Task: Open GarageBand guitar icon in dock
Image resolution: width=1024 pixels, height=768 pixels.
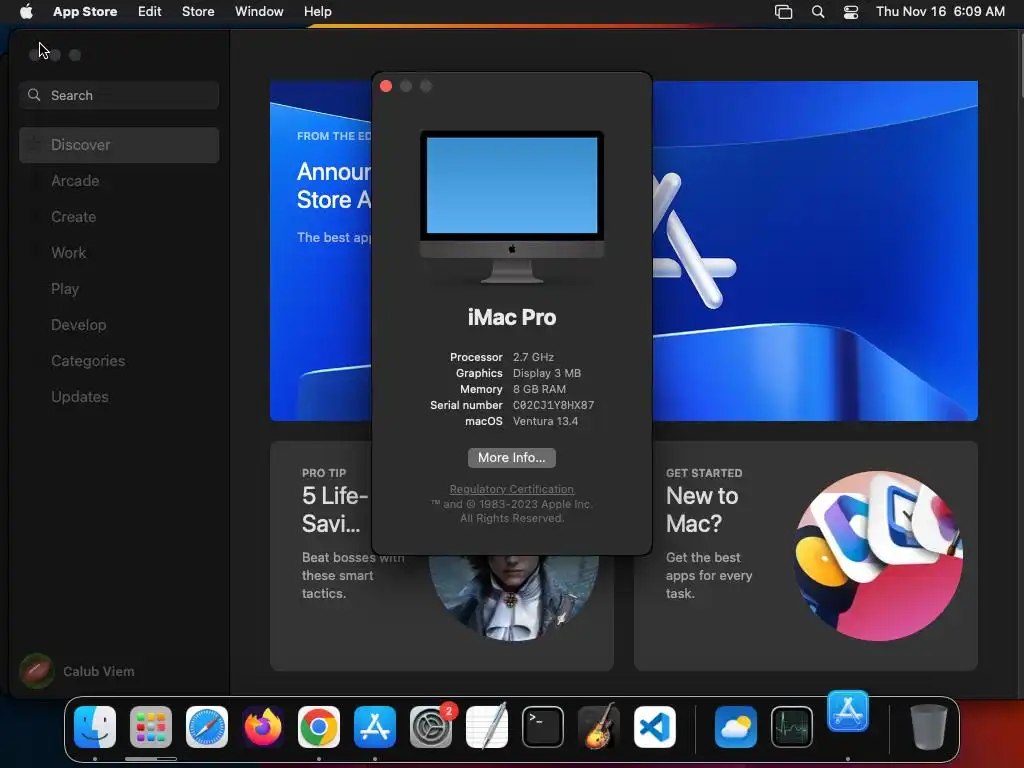Action: (x=599, y=727)
